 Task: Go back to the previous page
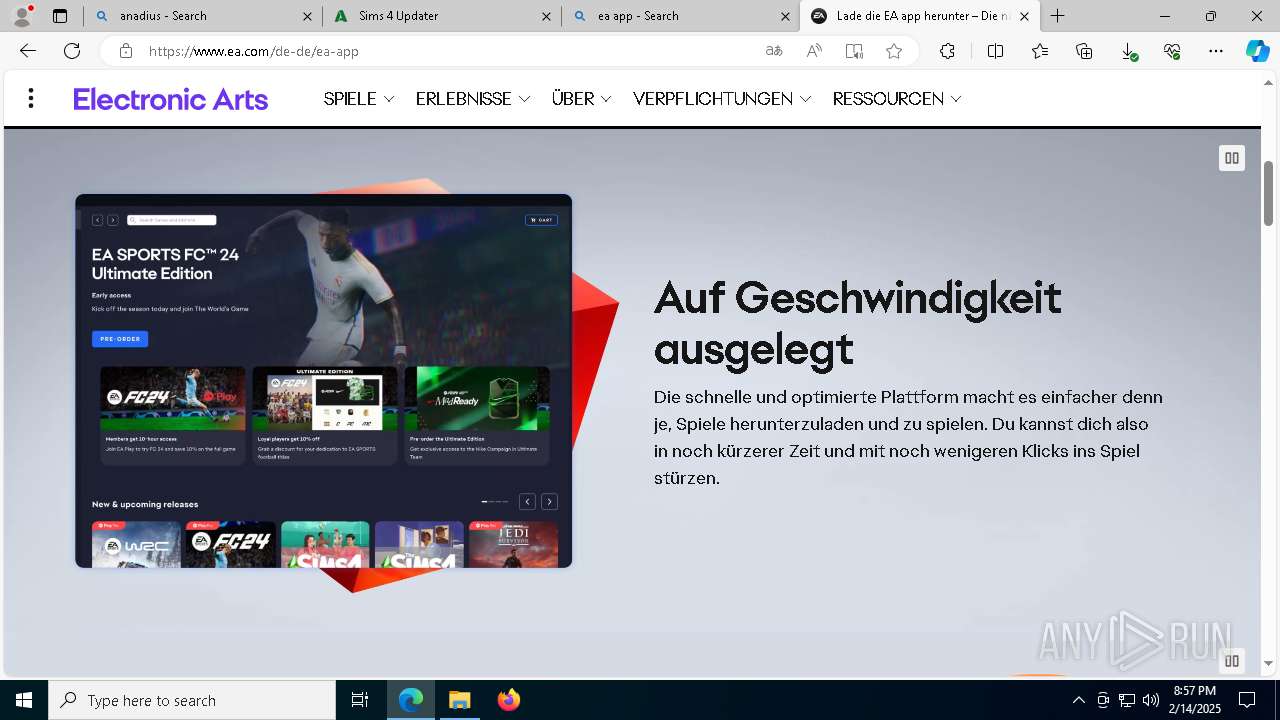click(x=28, y=51)
